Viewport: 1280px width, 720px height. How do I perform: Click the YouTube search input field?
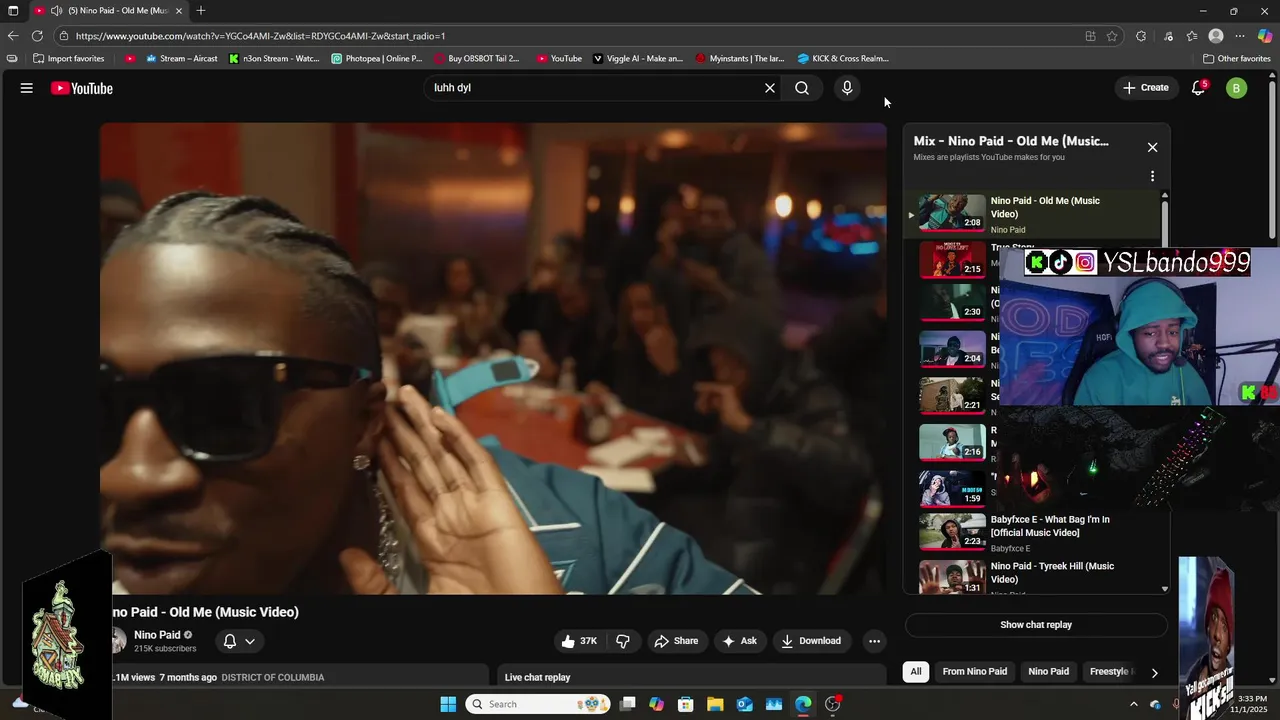coord(595,88)
